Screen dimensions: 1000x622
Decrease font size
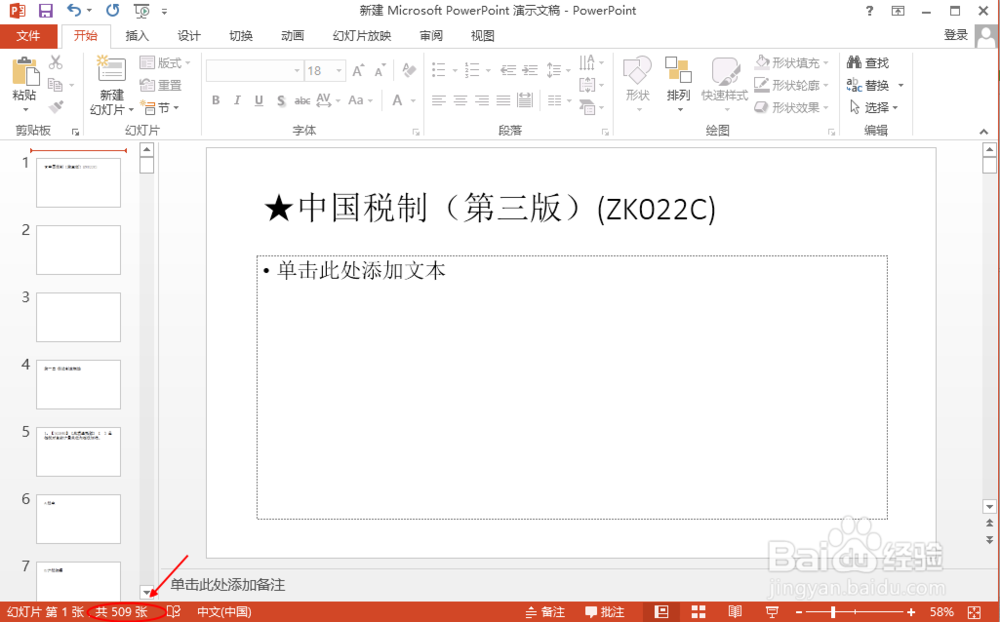[x=380, y=70]
